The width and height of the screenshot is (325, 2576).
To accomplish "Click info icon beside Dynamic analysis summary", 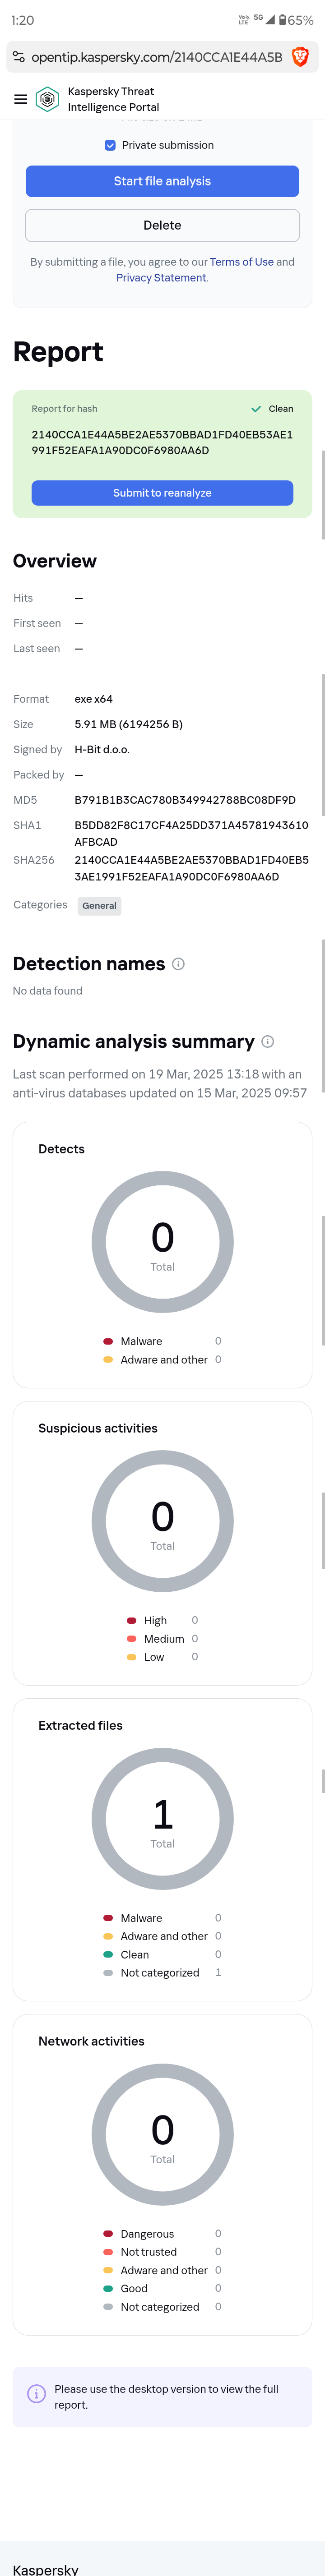I will pos(268,1042).
